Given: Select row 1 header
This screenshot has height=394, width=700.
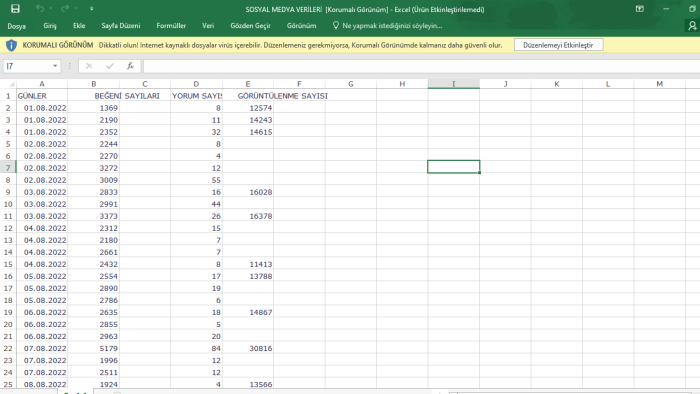Looking at the screenshot, I should (8, 96).
